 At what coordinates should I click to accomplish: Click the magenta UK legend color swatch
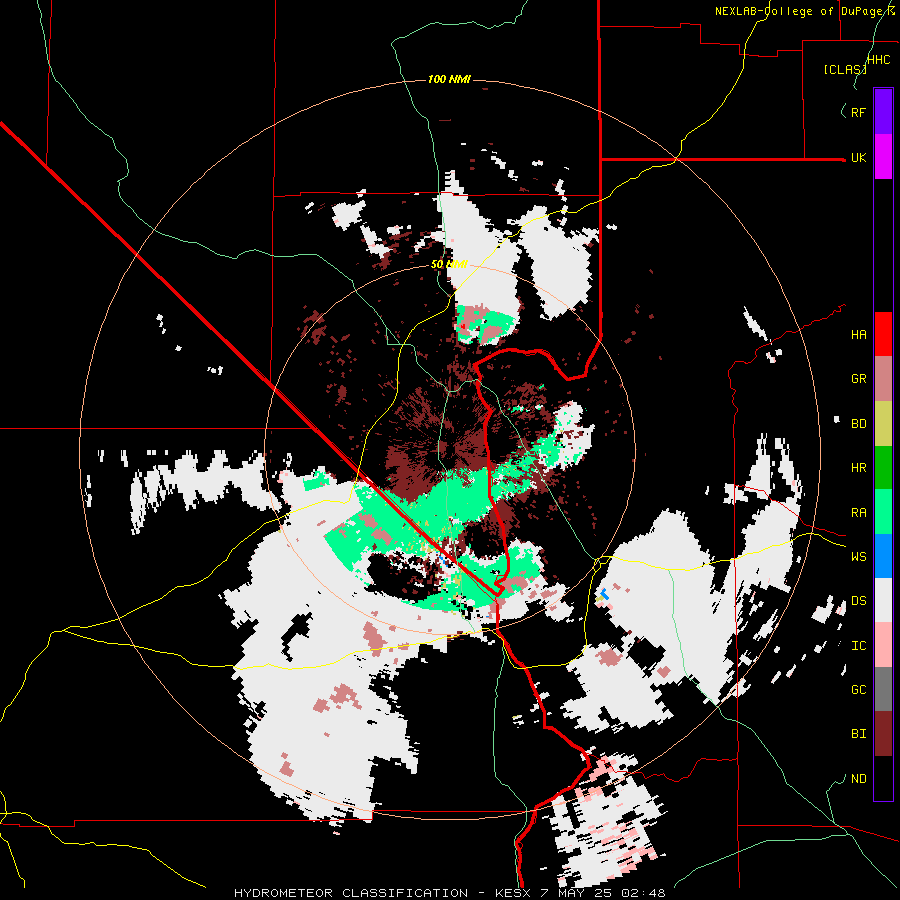coord(883,157)
